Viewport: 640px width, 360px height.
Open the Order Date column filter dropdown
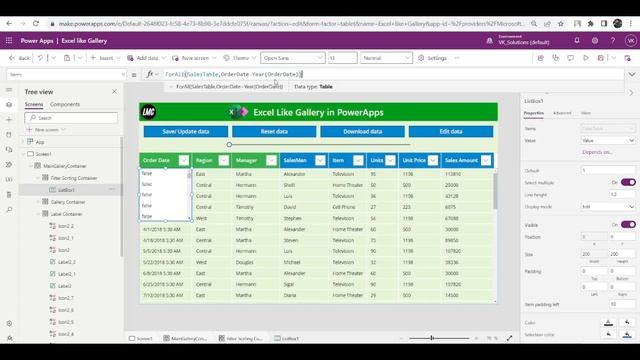tap(184, 160)
